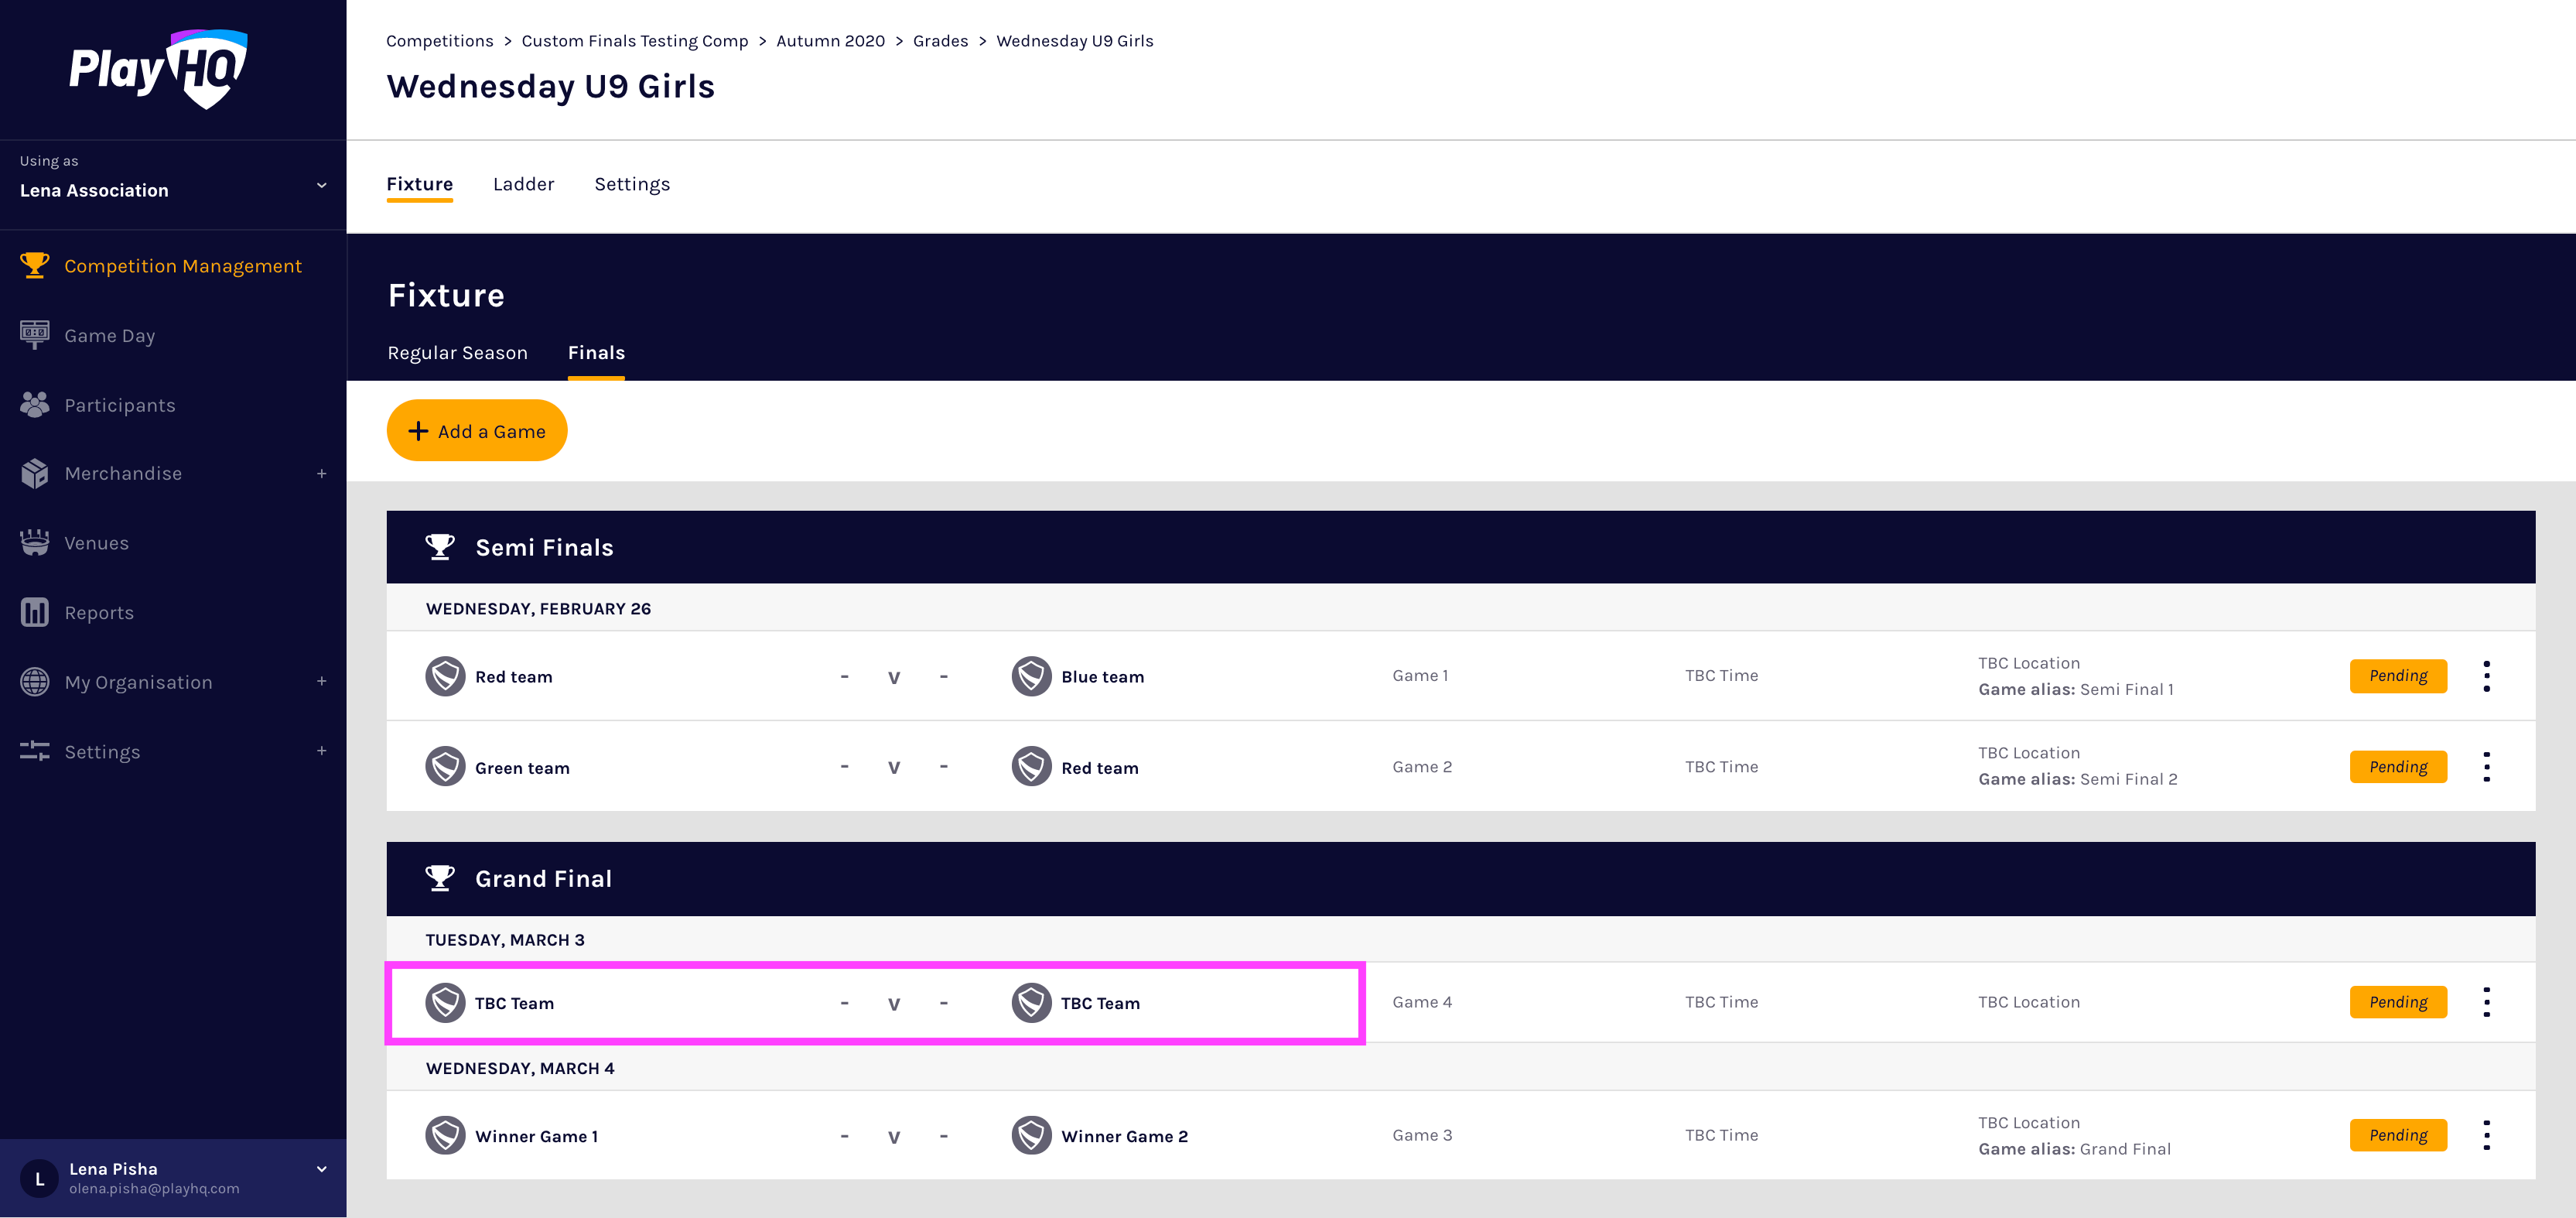Open kebab menu for Game 1
Screen dimensions: 2576x1218
[x=2486, y=676]
